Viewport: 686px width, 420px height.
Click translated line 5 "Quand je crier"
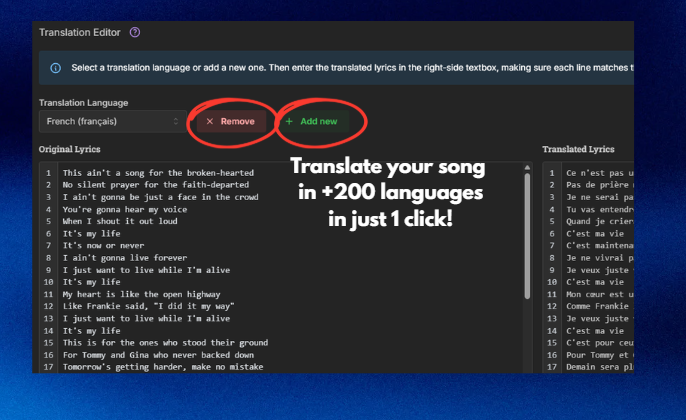(599, 221)
